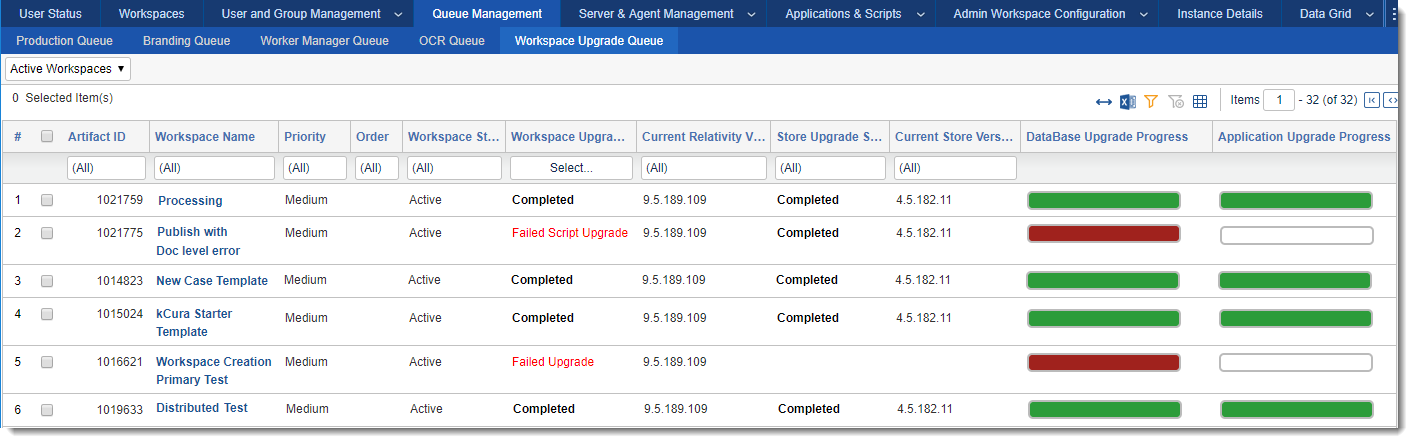The image size is (1413, 443).
Task: Click the red Failed Upgrade status text
Action: 553,362
